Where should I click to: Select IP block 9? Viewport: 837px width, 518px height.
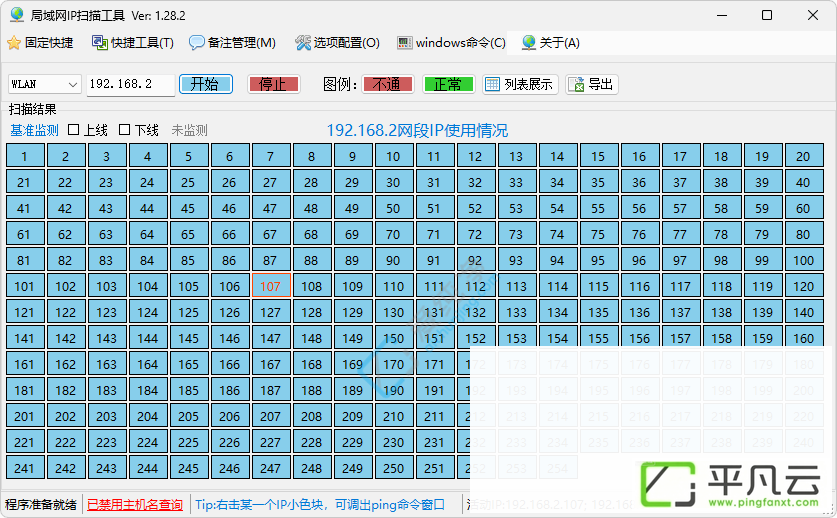[352, 156]
